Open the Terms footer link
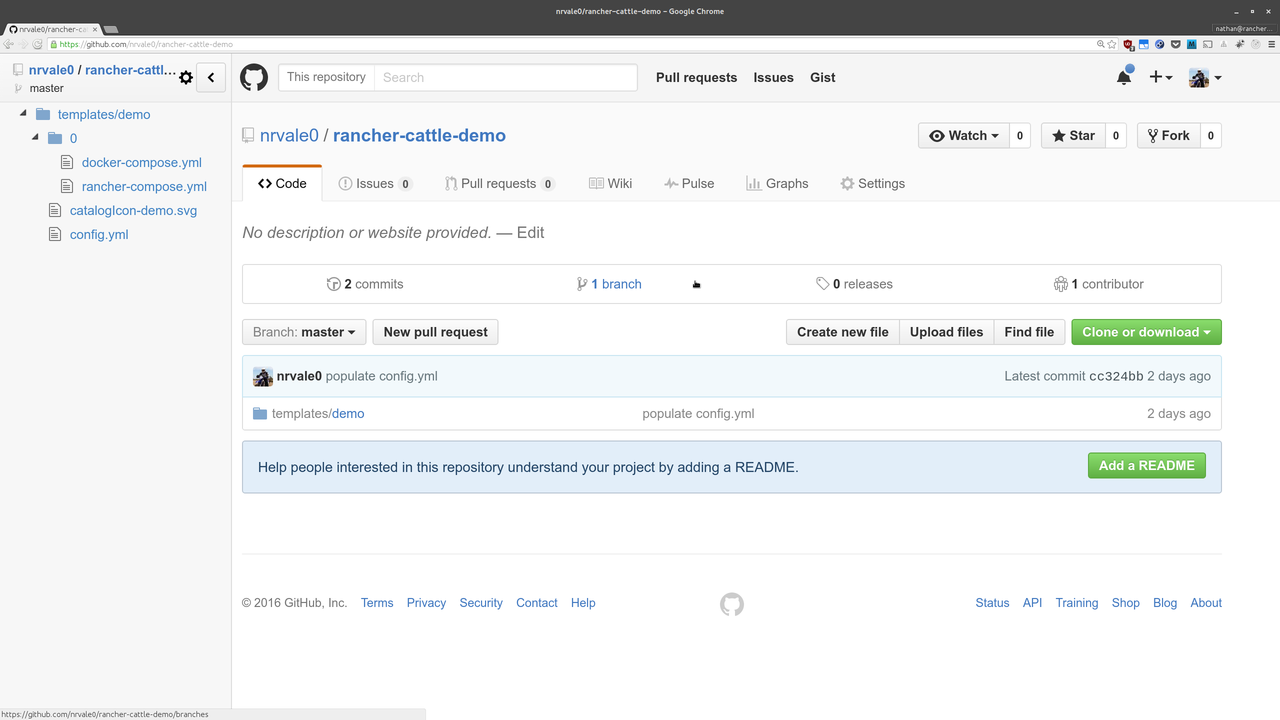Image resolution: width=1280 pixels, height=720 pixels. (377, 603)
